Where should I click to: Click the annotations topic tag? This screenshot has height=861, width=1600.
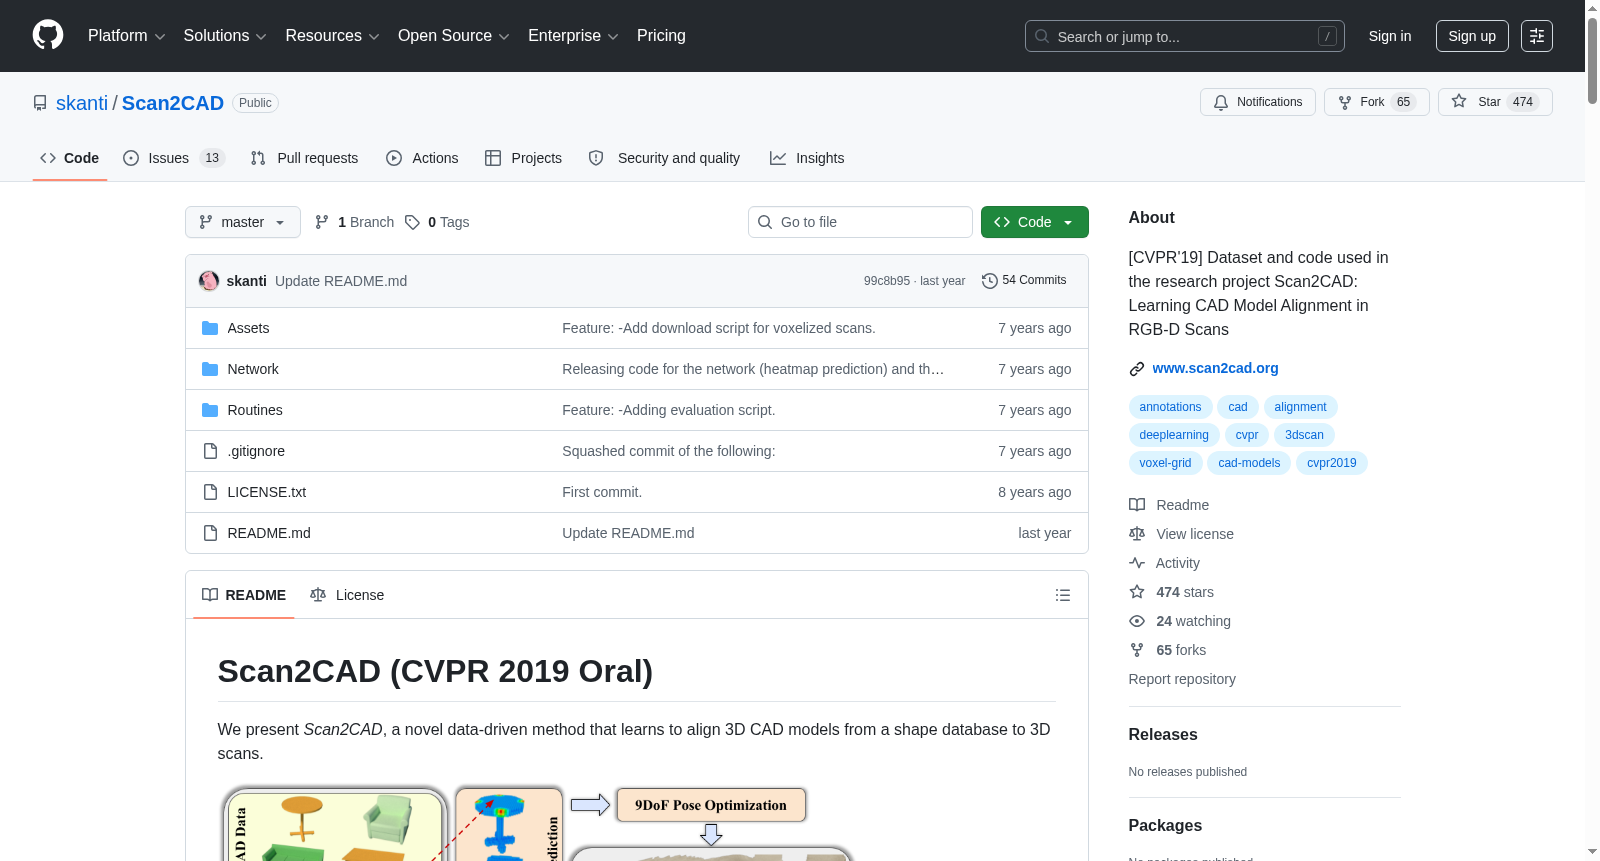[x=1170, y=407]
